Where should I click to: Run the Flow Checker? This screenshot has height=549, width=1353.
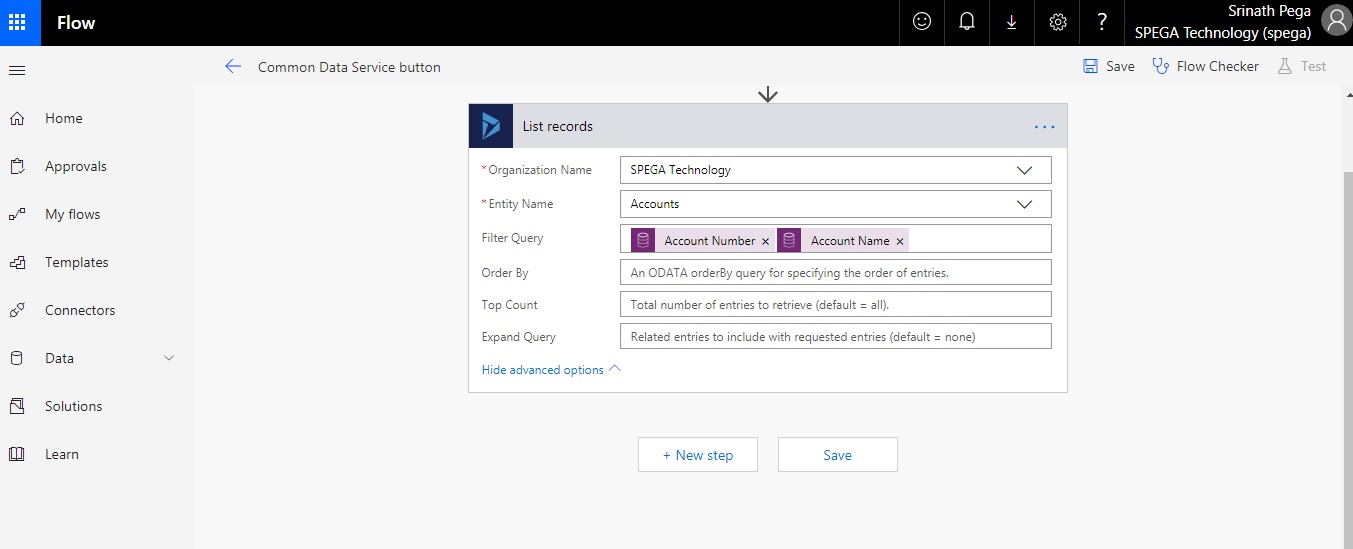point(1205,66)
